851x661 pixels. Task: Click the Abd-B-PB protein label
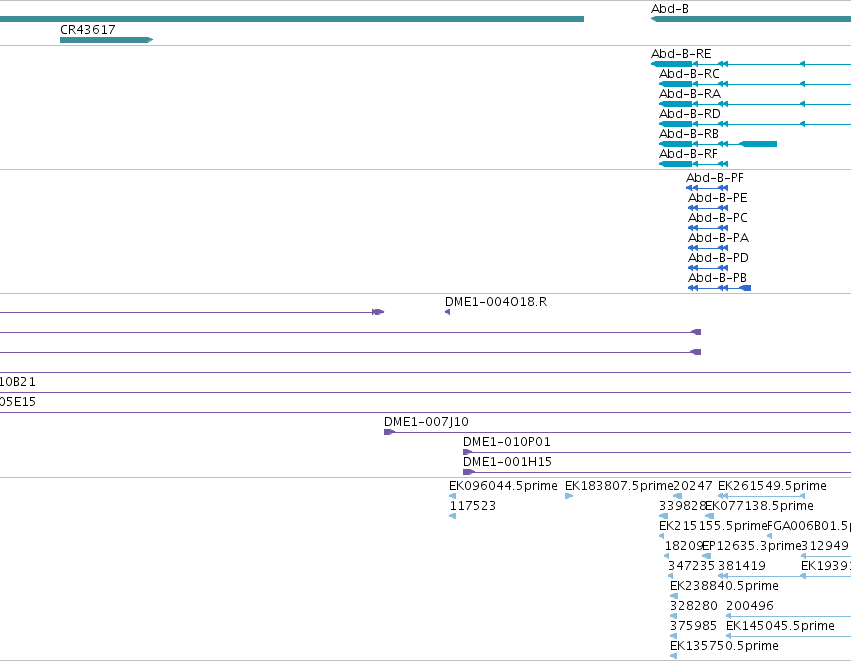tap(717, 277)
